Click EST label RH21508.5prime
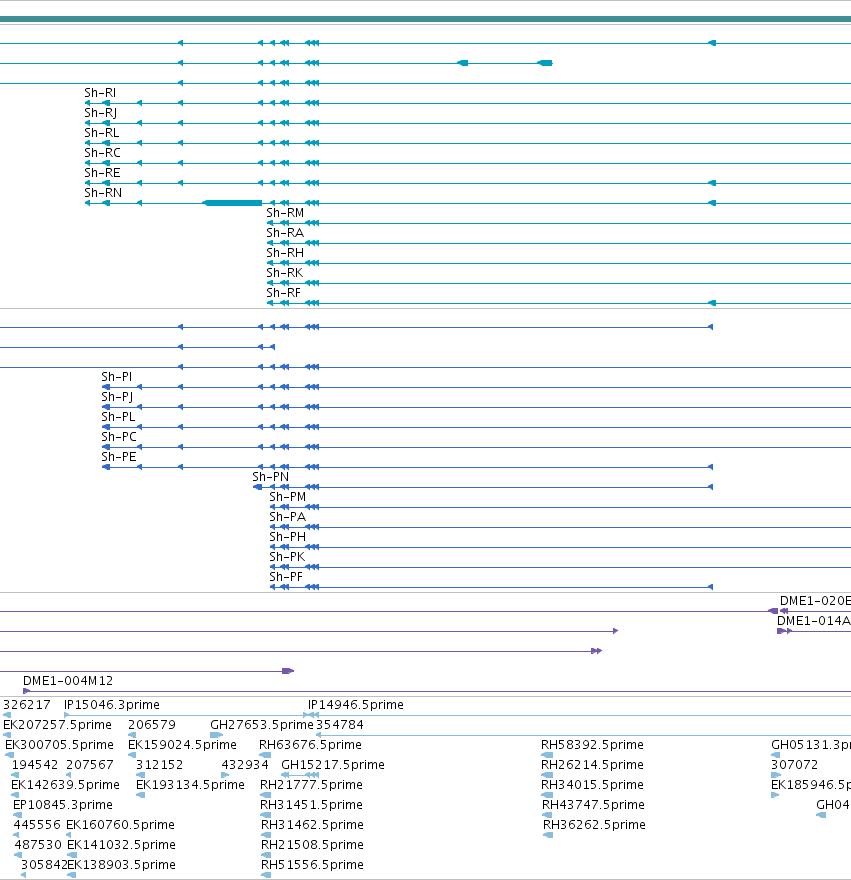 point(312,845)
